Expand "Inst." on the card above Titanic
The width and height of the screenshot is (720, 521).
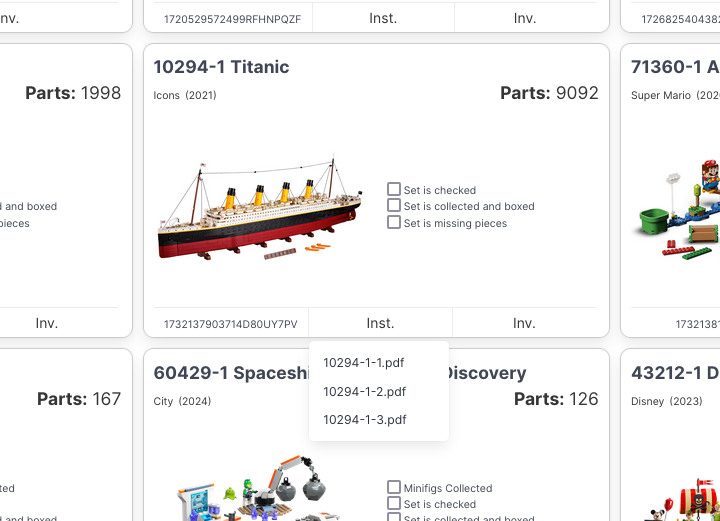click(x=383, y=18)
